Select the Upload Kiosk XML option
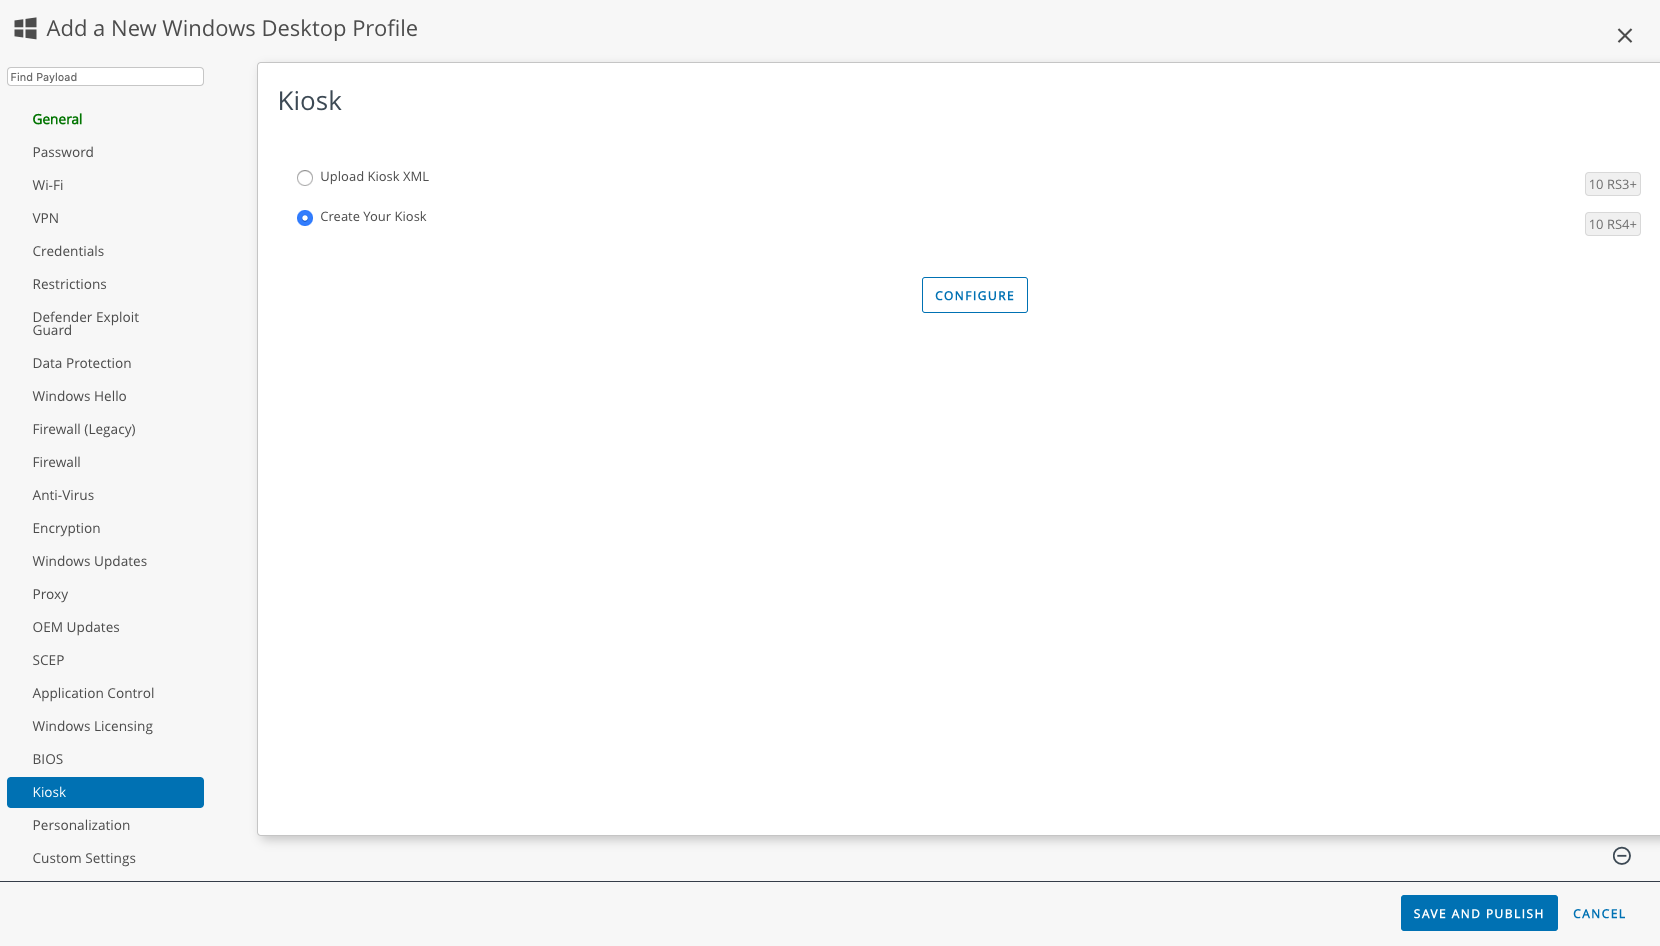 (305, 177)
